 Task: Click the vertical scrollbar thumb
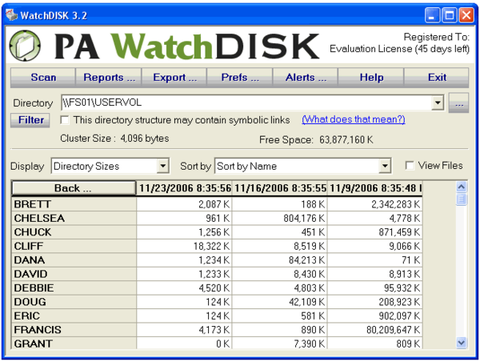click(x=461, y=200)
